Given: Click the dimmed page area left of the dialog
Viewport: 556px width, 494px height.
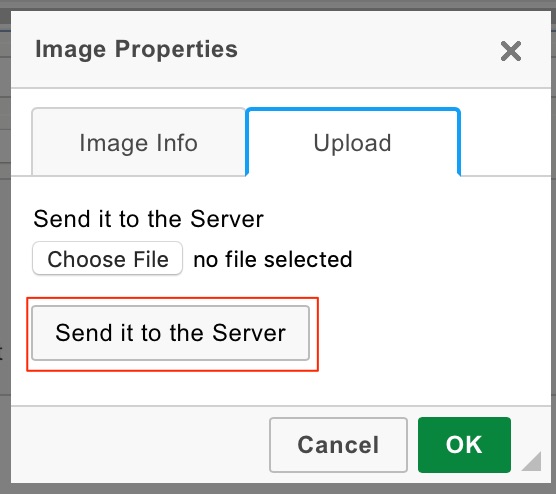Looking at the screenshot, I should tap(5, 248).
